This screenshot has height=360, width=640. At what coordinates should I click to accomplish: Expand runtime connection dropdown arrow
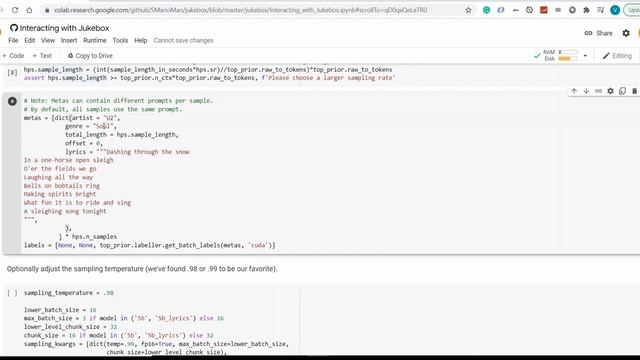tap(585, 56)
